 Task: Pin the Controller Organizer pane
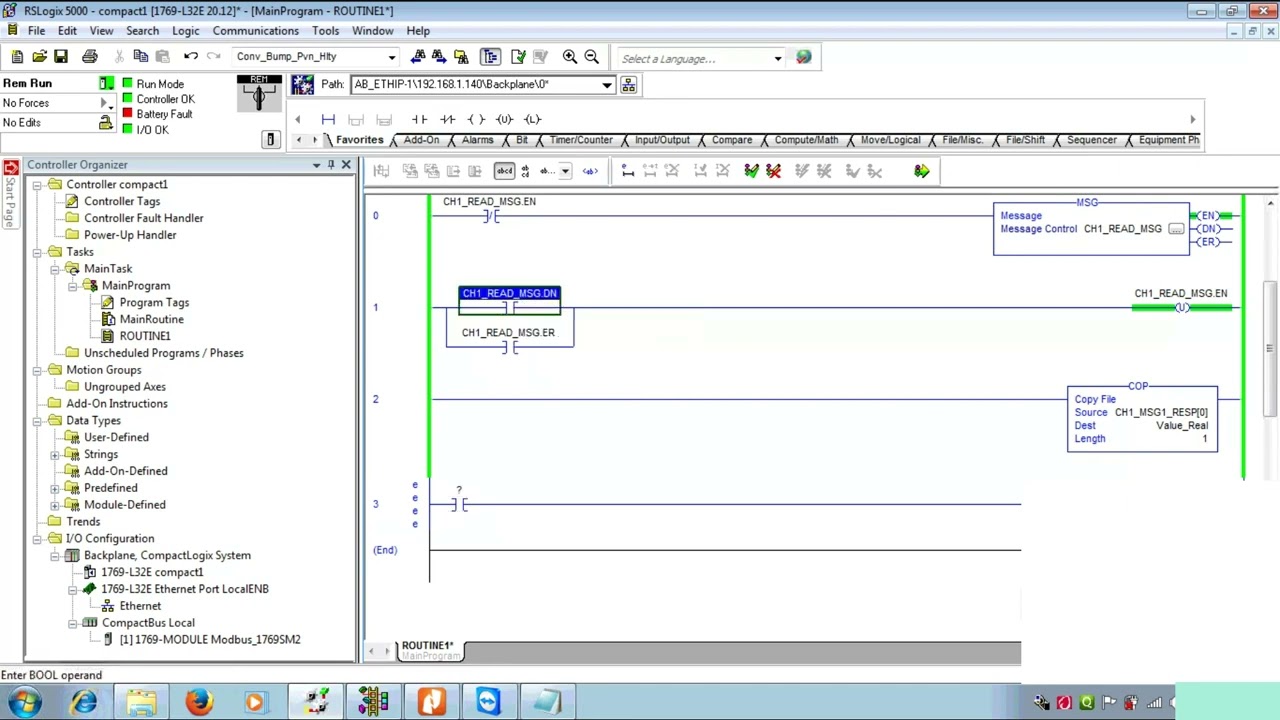[331, 165]
